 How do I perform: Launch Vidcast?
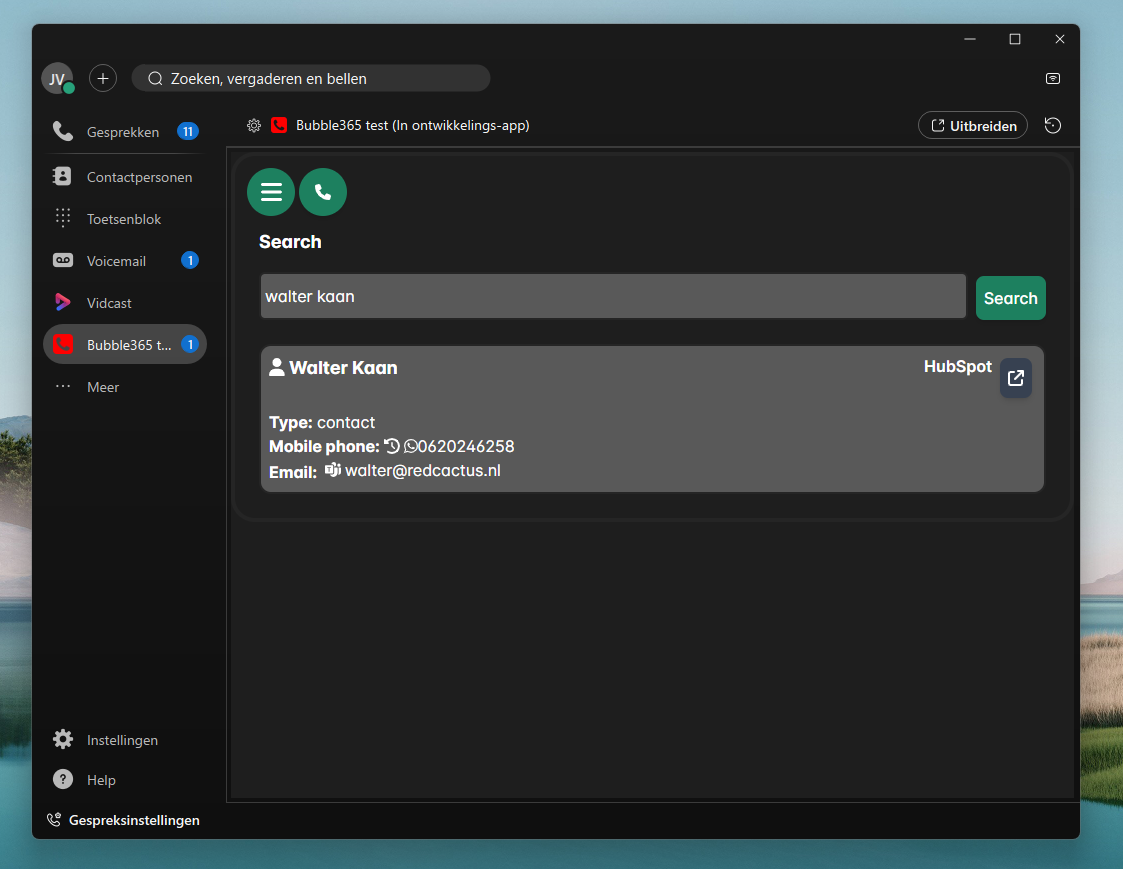point(108,302)
